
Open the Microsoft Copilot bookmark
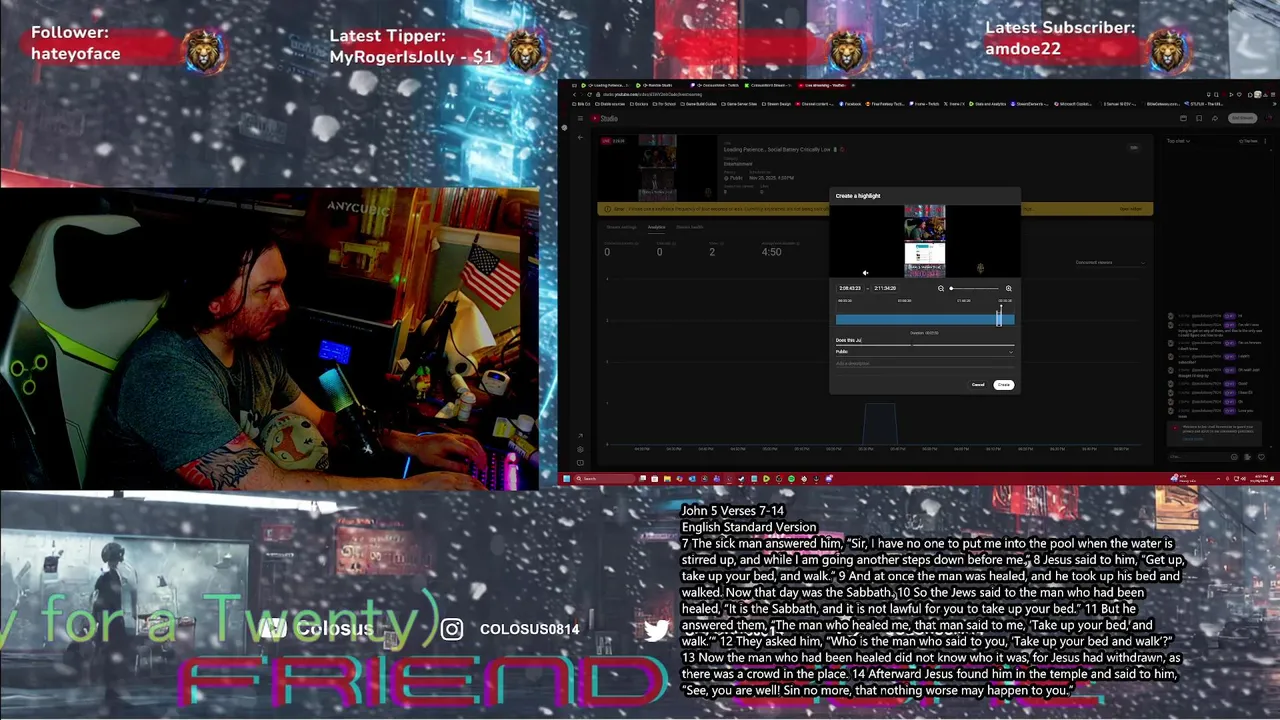click(1073, 104)
